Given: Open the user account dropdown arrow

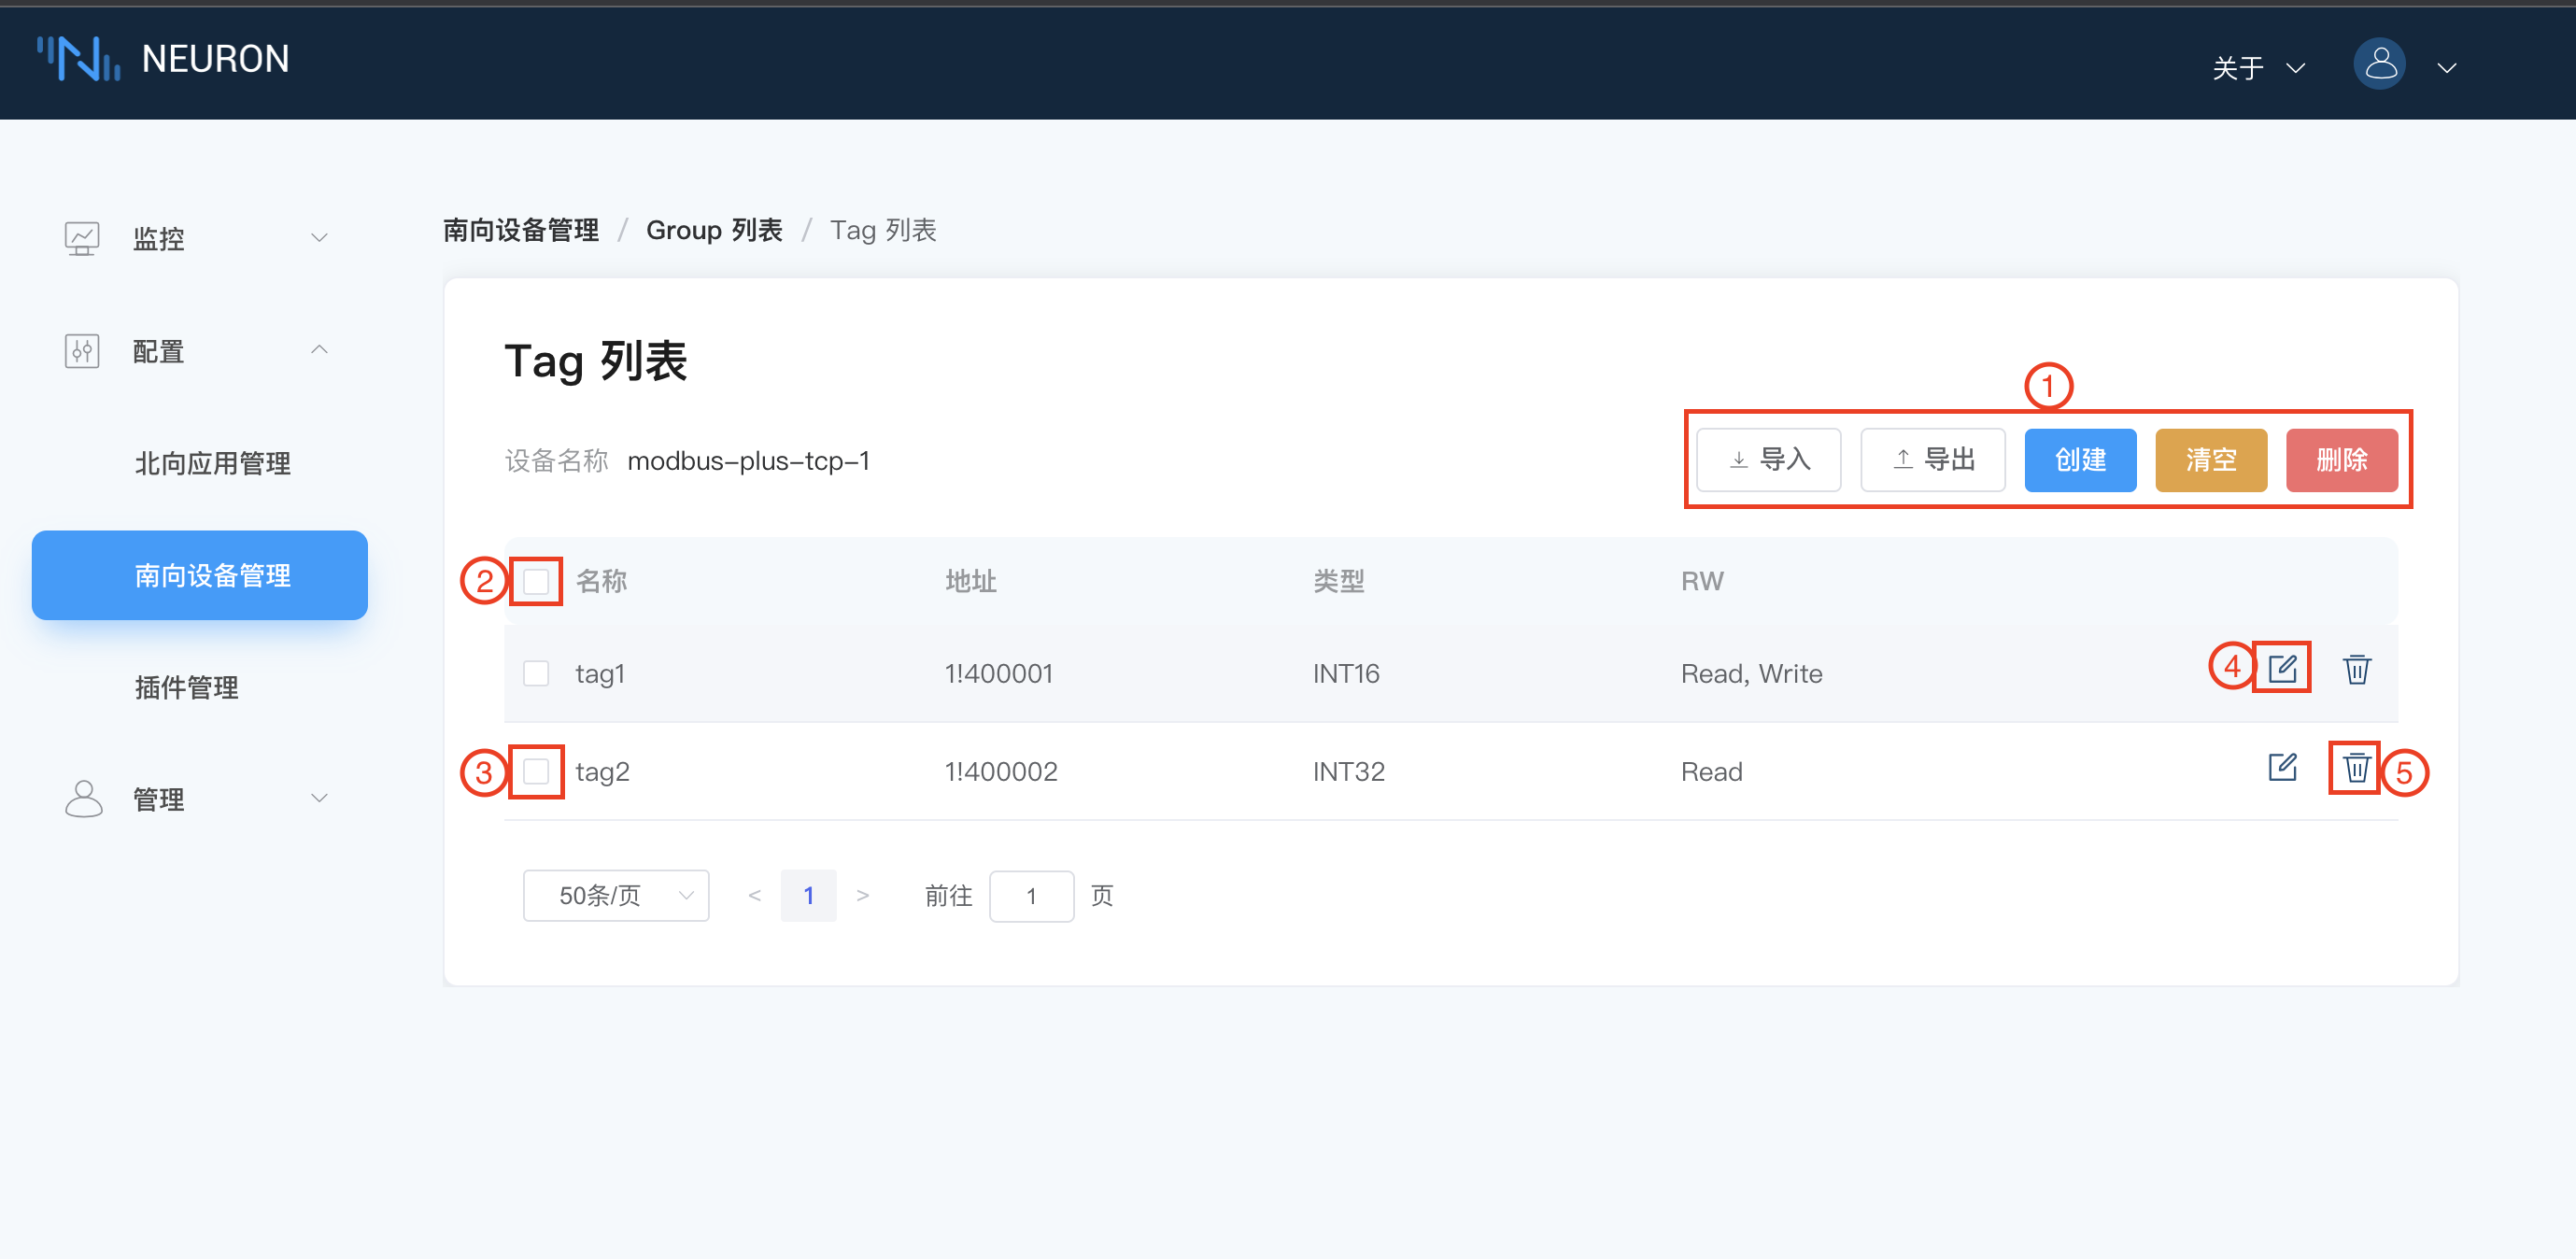Looking at the screenshot, I should pos(2446,68).
